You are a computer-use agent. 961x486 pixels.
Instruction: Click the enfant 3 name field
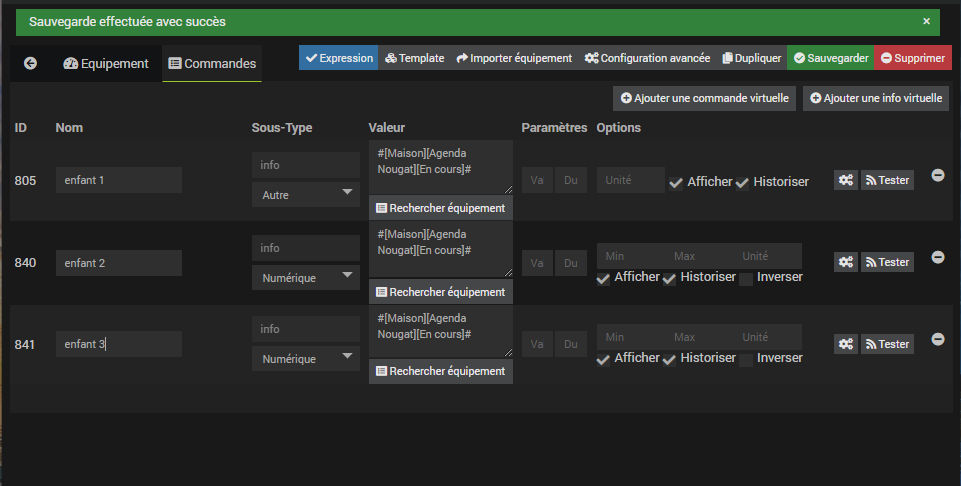tap(119, 344)
